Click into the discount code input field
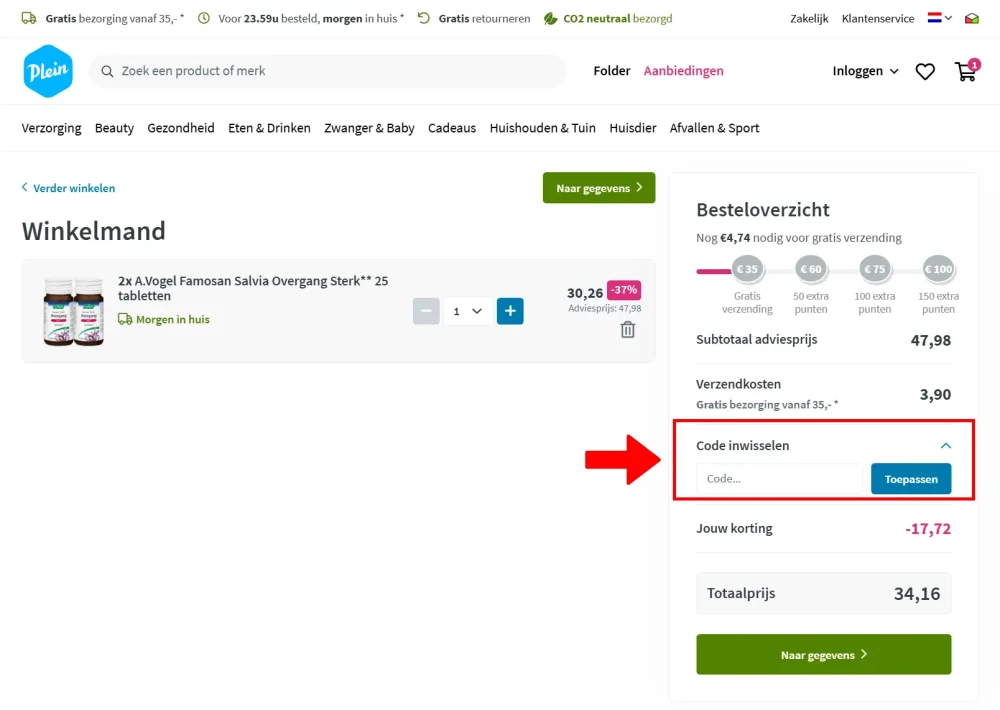Screen dimensions: 1000x710 pos(779,479)
